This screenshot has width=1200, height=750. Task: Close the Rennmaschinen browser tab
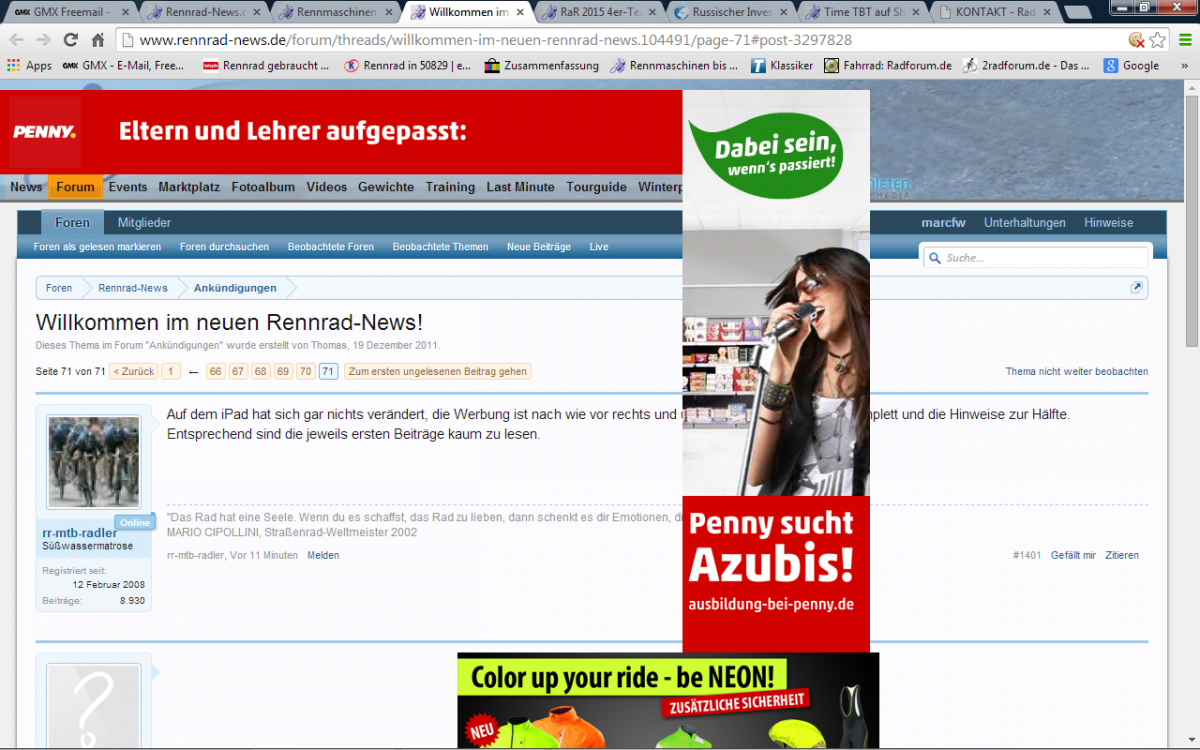tap(388, 12)
